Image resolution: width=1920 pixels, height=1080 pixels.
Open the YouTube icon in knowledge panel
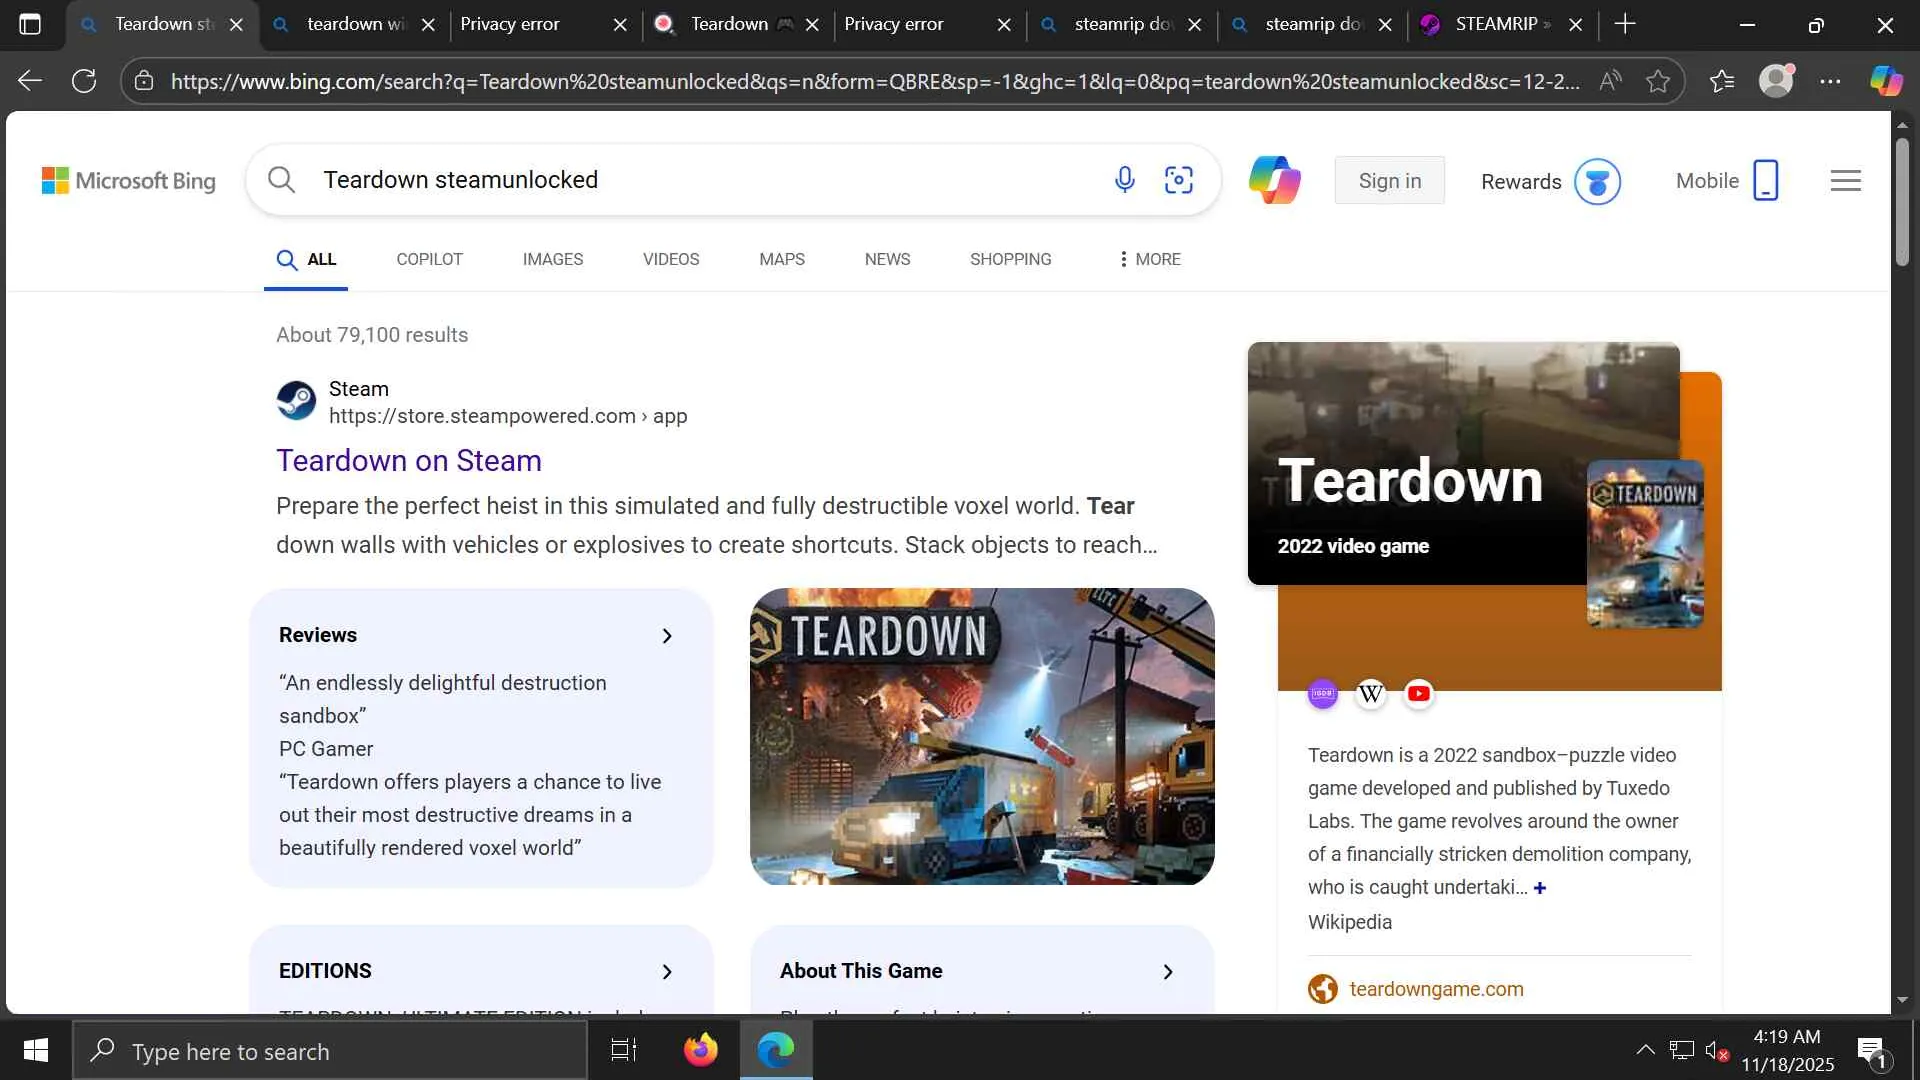1418,693
